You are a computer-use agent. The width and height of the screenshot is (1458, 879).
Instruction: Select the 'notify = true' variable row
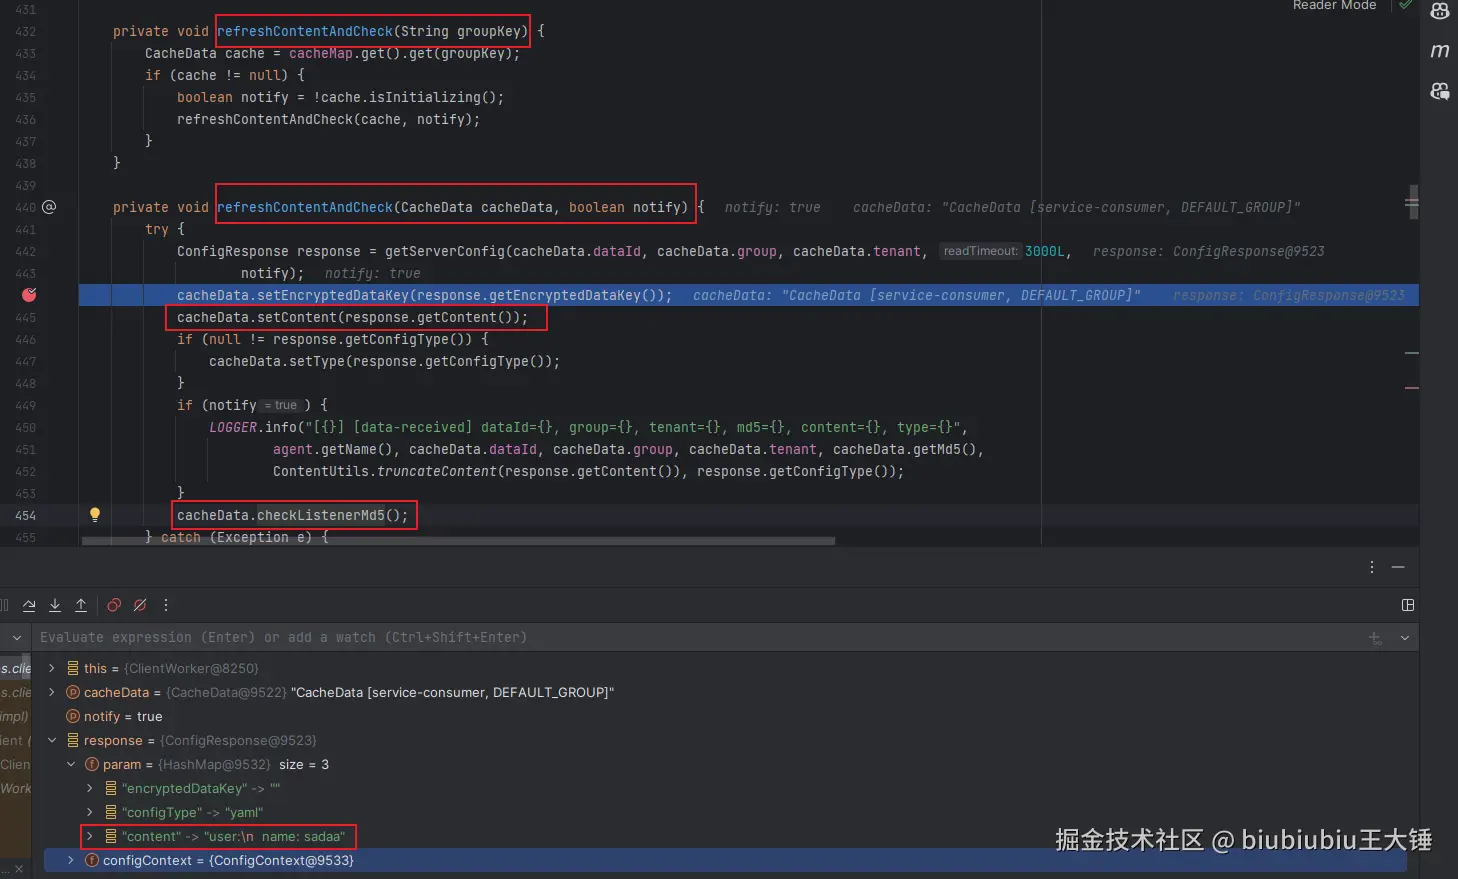(x=725, y=716)
